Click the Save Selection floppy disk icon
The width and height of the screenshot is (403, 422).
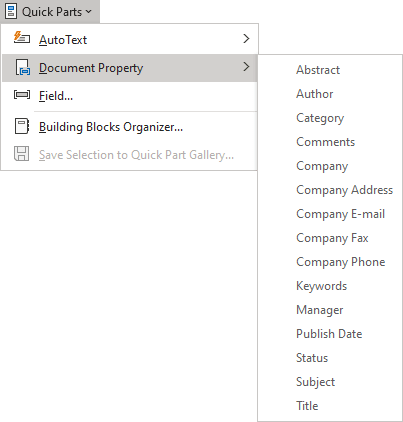(22, 154)
